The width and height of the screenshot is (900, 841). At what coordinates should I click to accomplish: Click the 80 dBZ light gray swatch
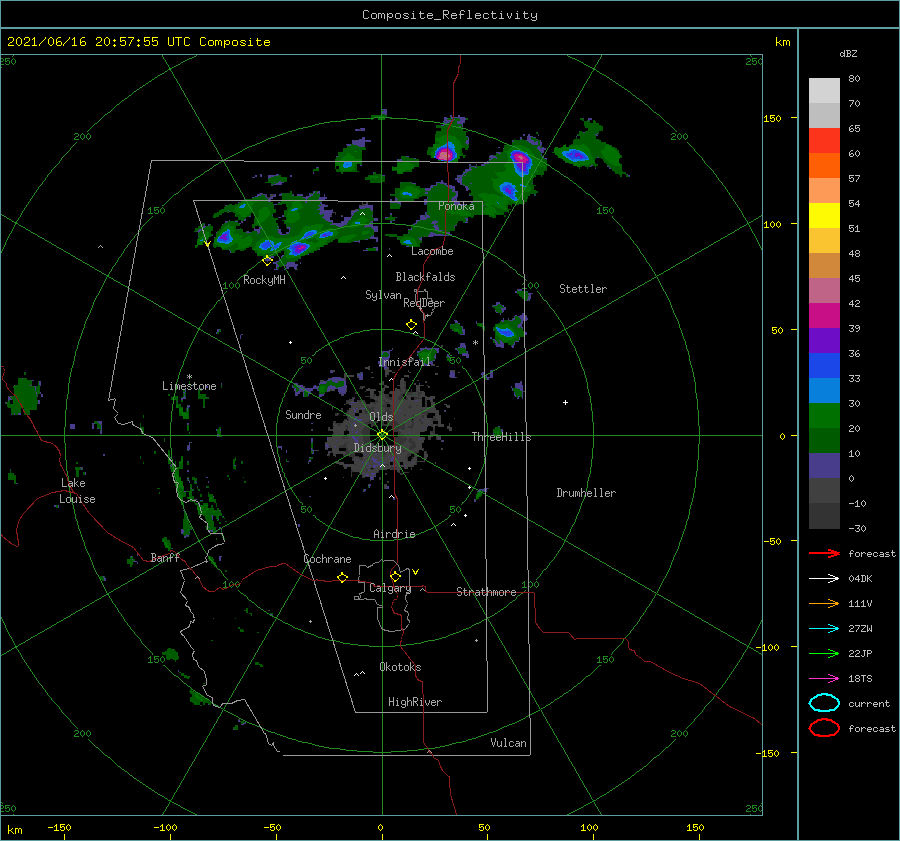tap(824, 90)
